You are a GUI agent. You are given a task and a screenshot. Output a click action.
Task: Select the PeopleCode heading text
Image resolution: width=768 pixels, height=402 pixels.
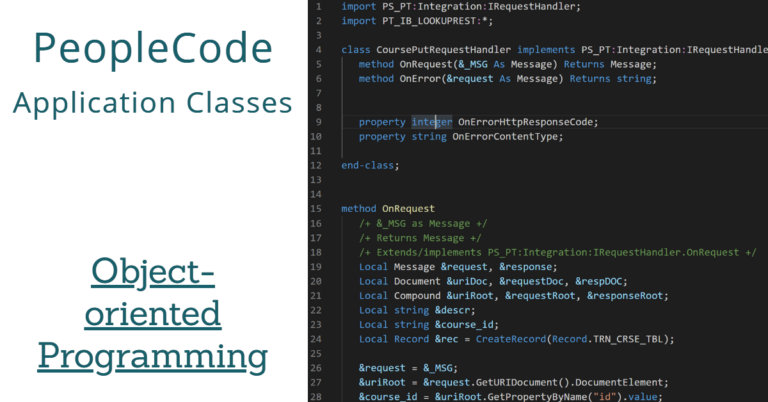click(153, 48)
